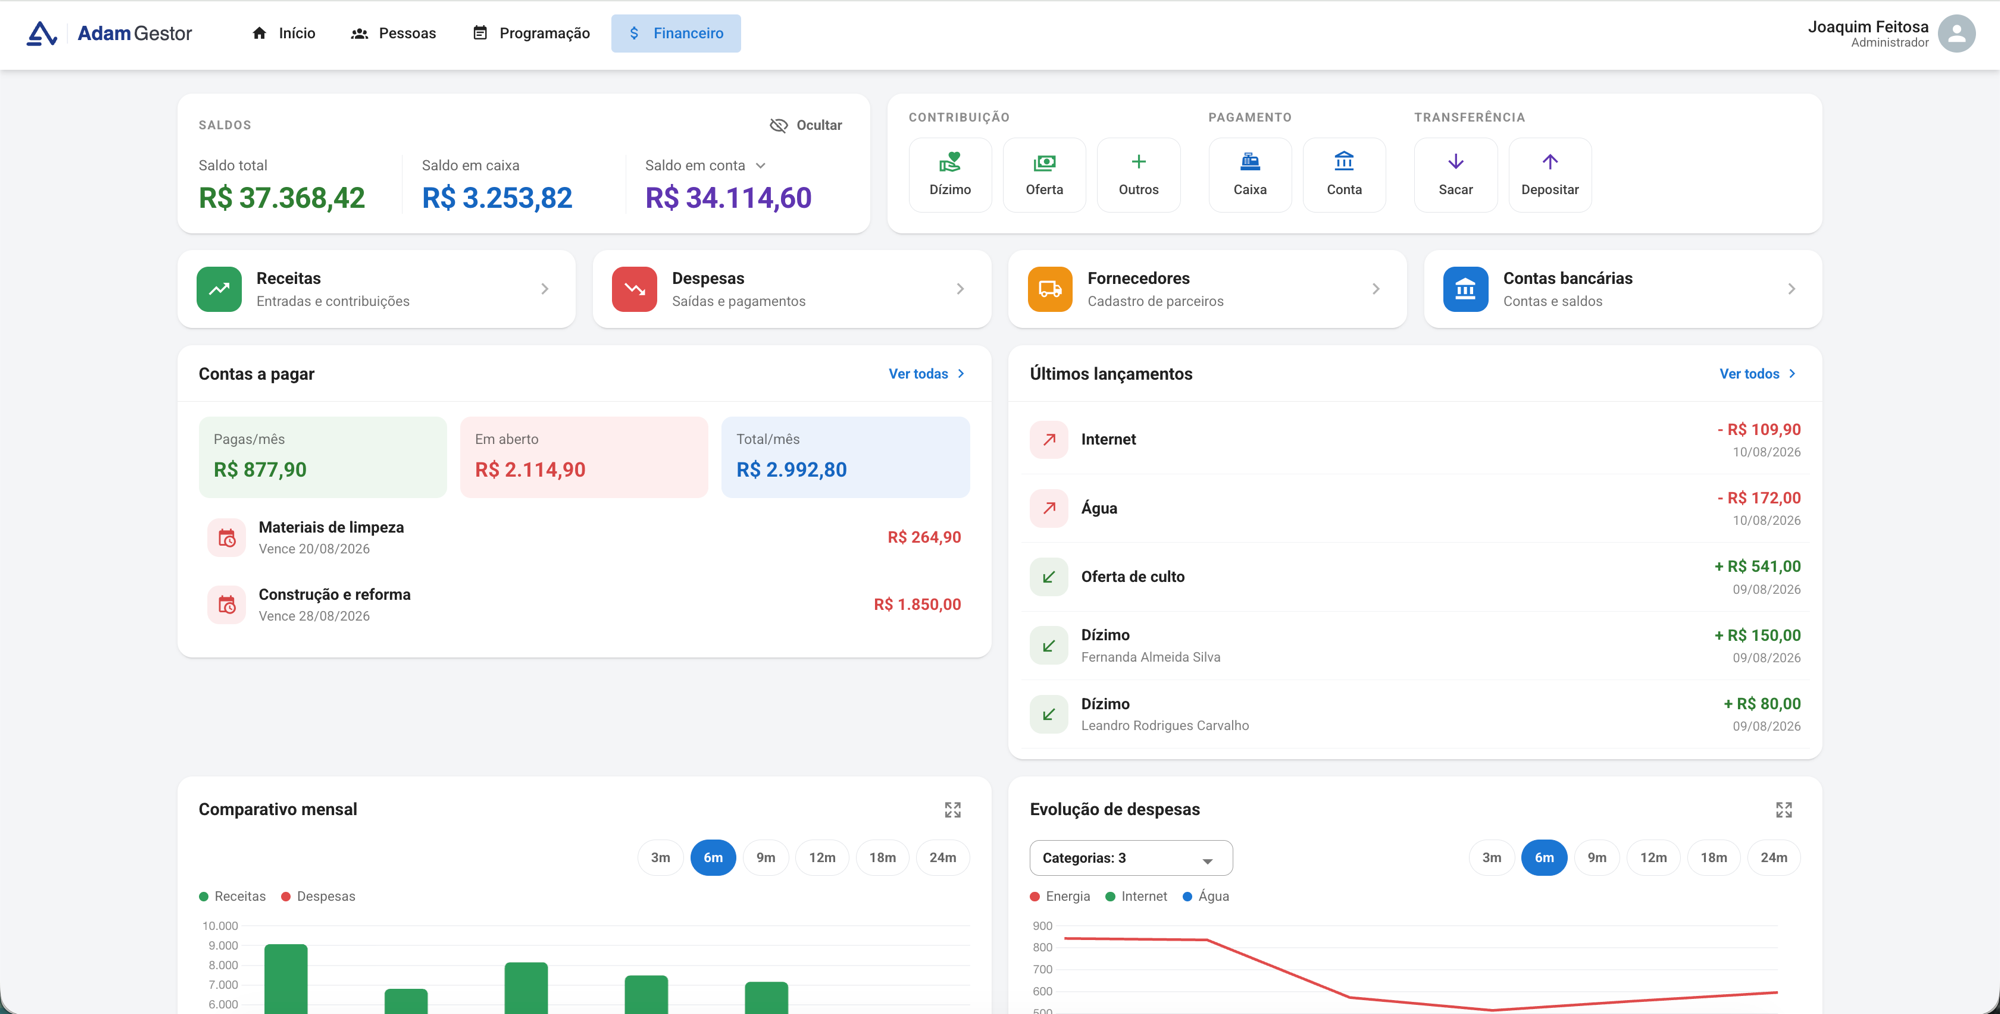Open the Construção e reforma bill
Screen dimensions: 2000x1014
tap(584, 605)
